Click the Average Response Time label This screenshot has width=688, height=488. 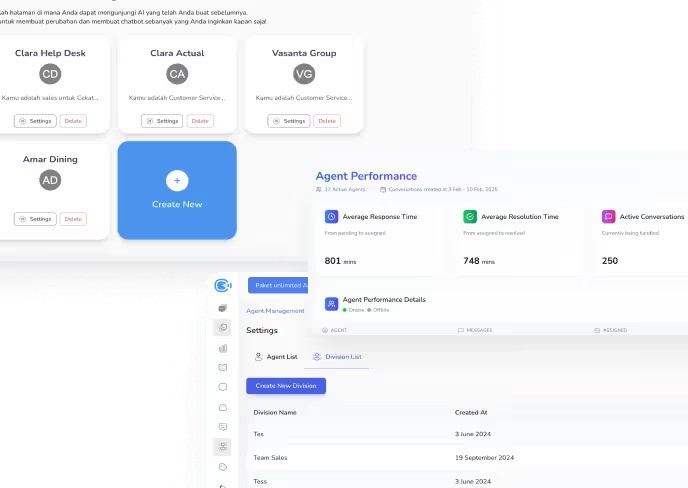(x=380, y=216)
